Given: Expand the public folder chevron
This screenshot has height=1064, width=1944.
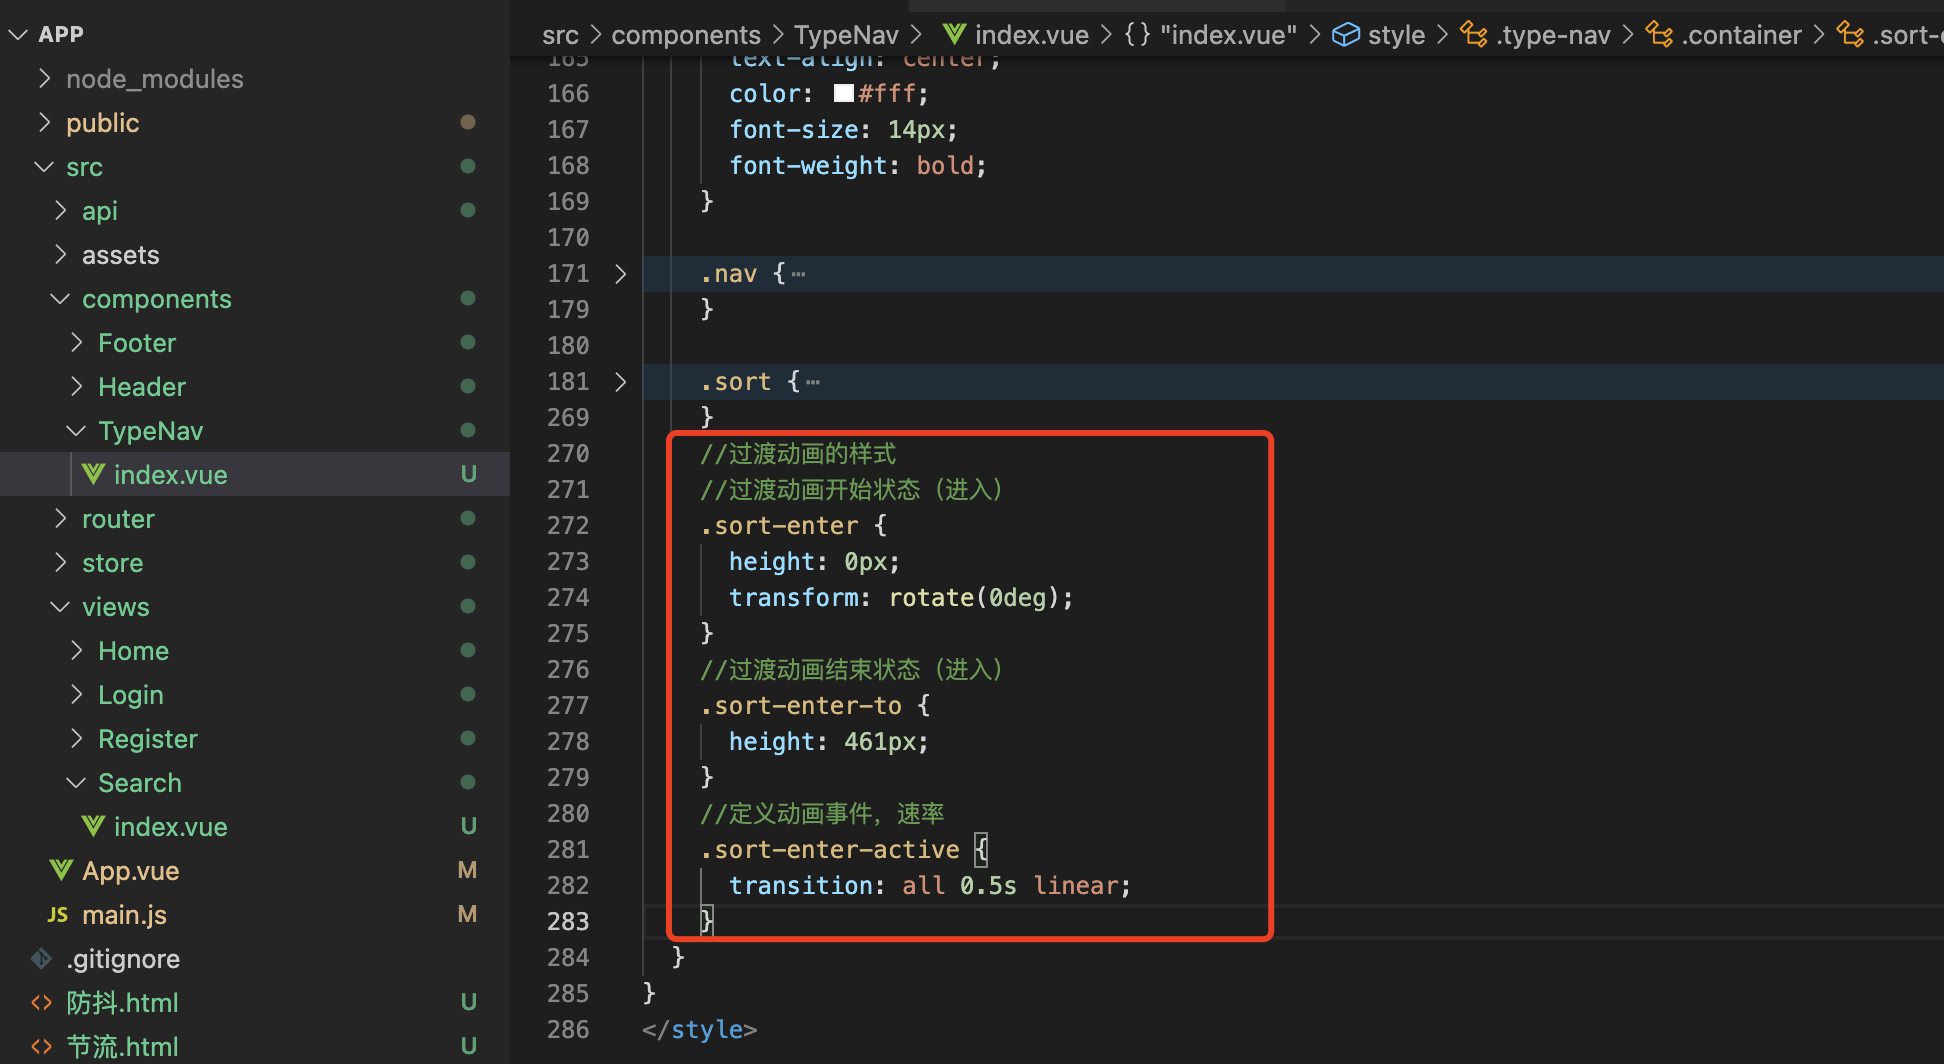Looking at the screenshot, I should click(x=44, y=122).
